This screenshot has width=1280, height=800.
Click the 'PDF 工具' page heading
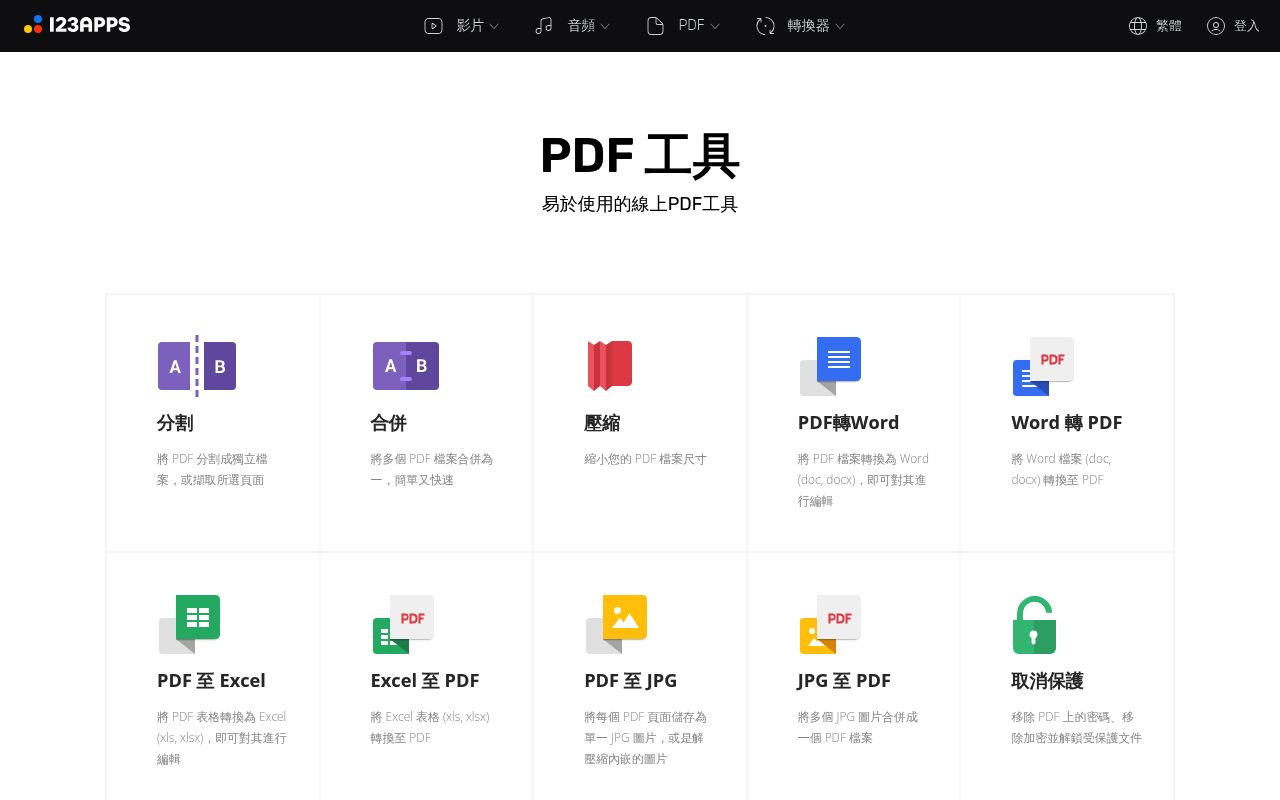coord(640,156)
